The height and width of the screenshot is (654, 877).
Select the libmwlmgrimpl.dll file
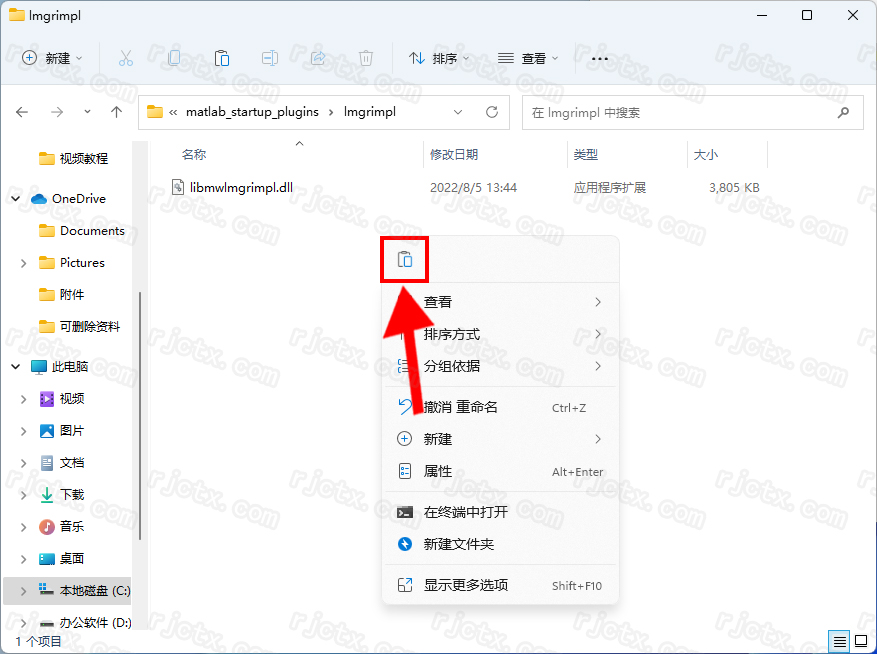coord(240,187)
